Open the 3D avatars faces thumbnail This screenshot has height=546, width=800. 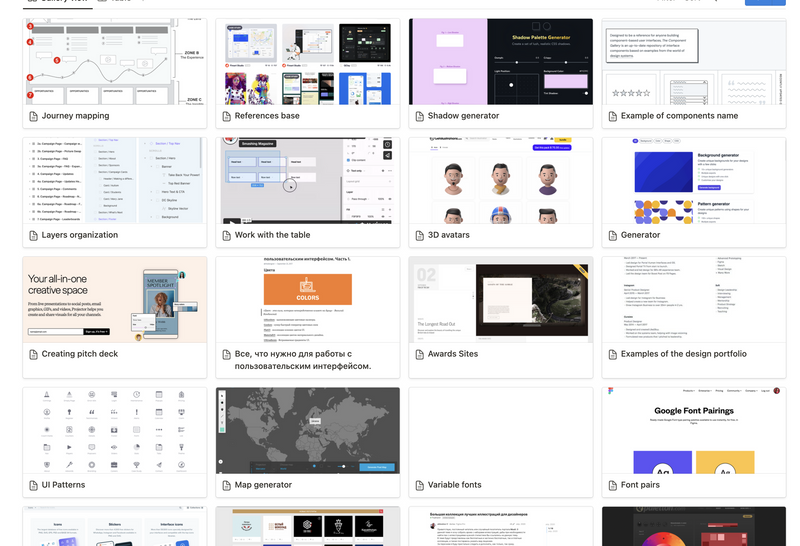click(501, 181)
